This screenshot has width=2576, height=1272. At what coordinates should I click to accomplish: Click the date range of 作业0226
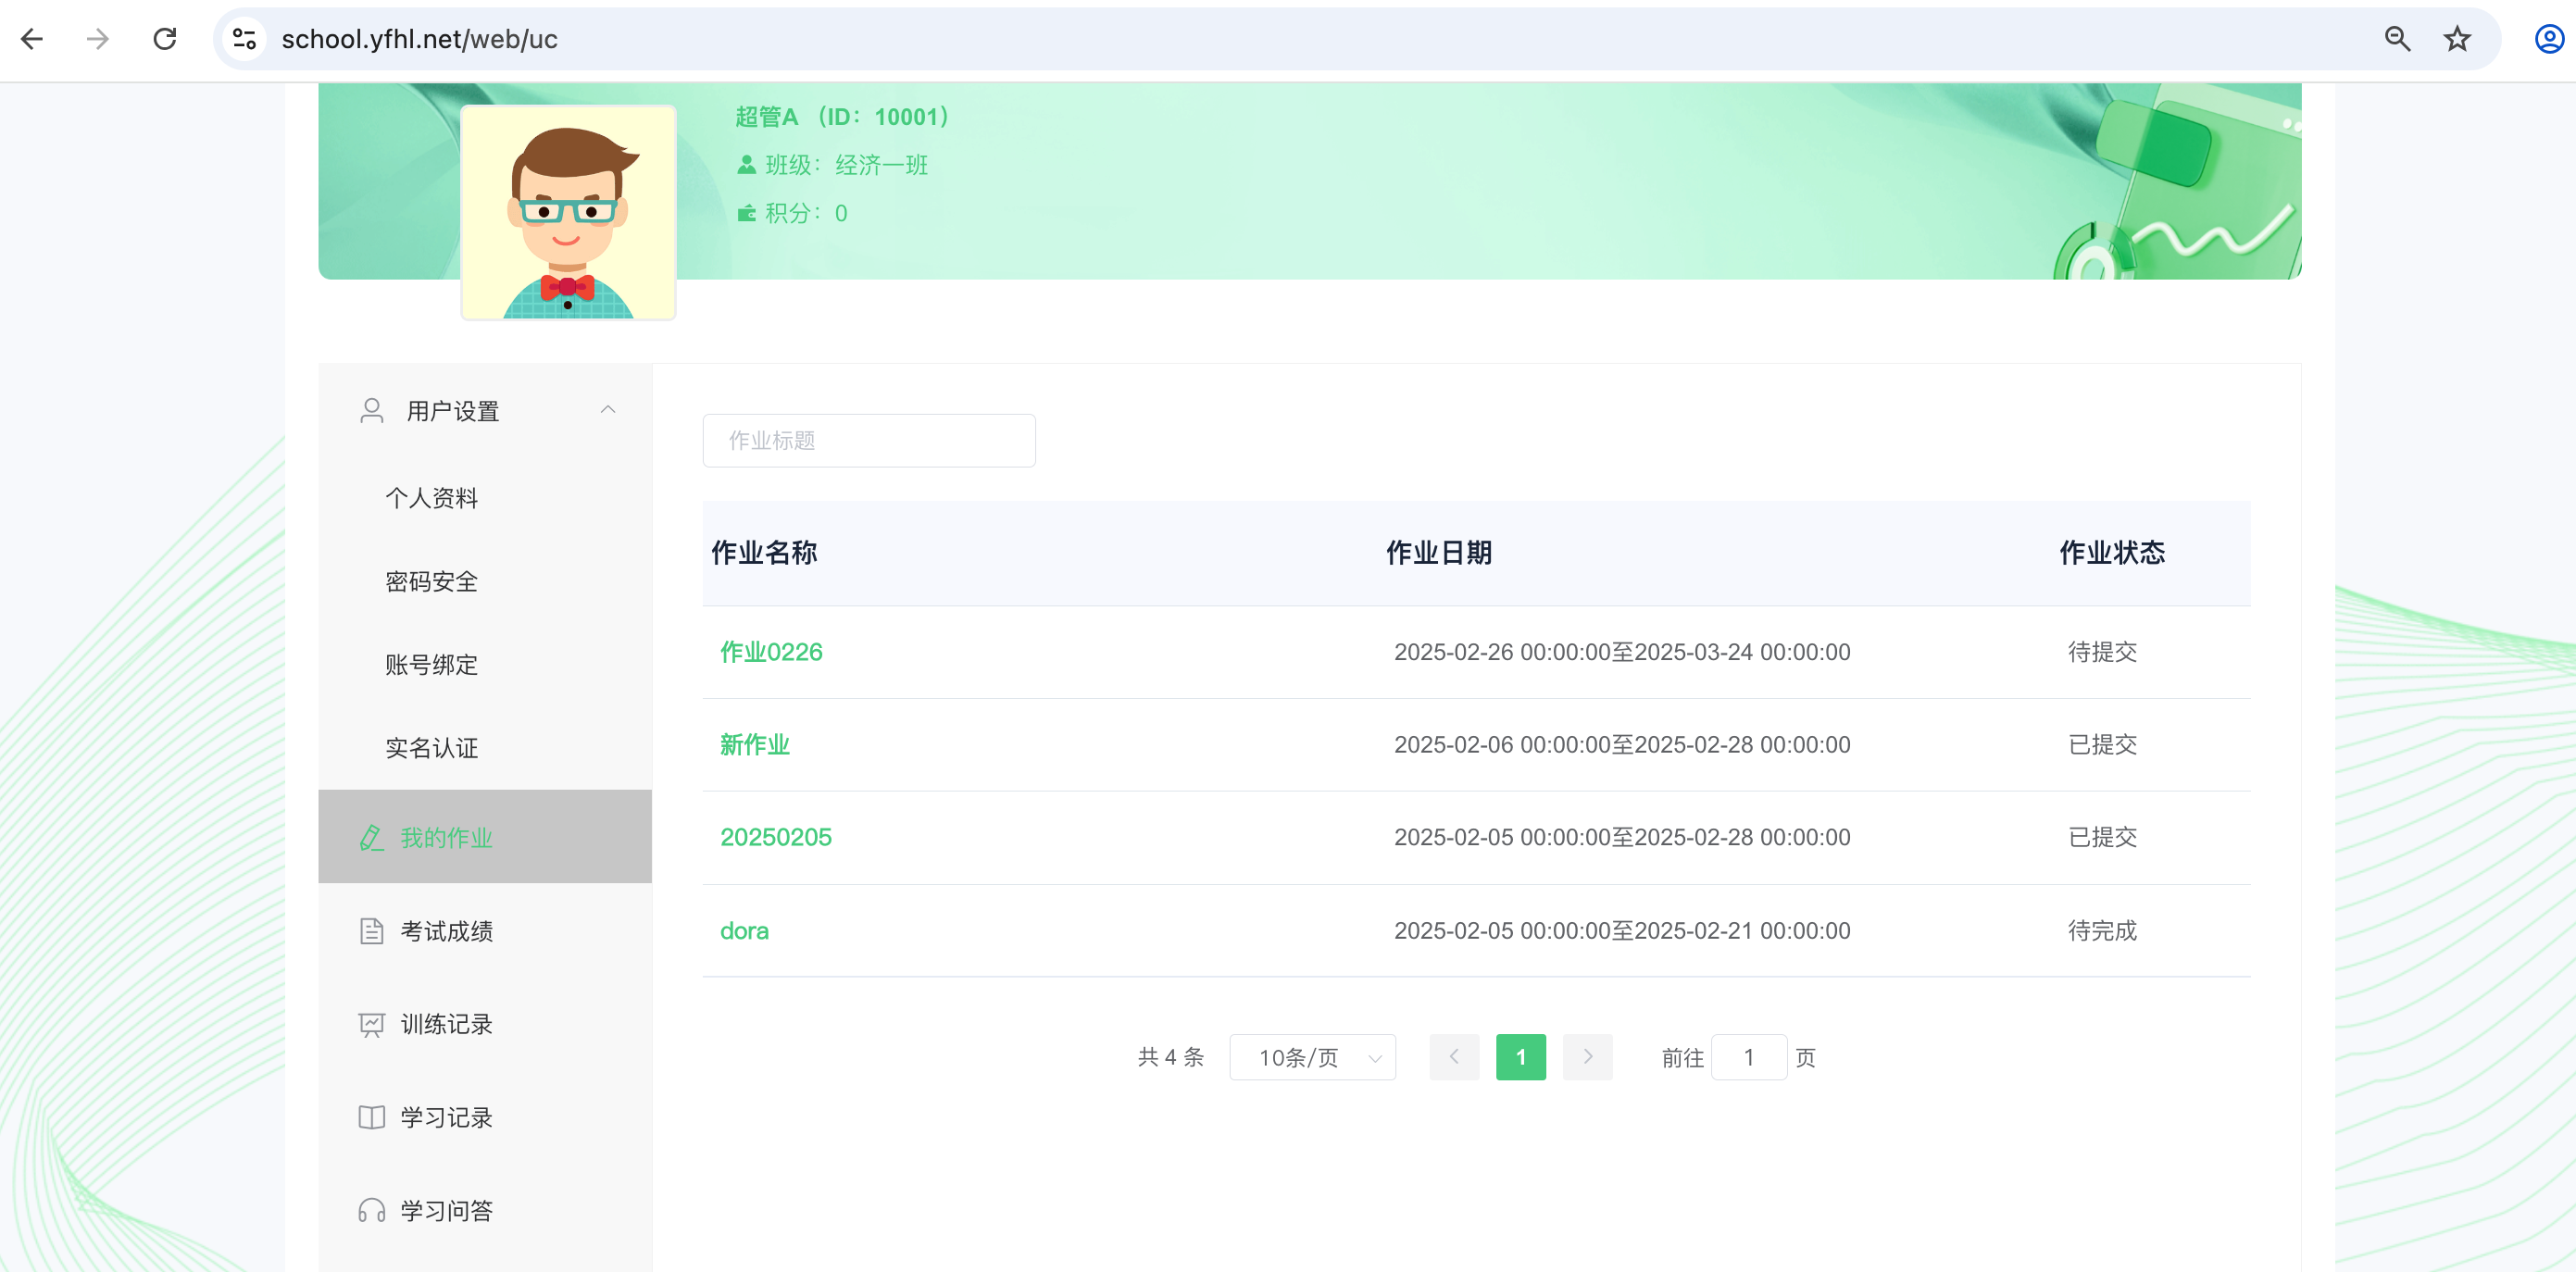pyautogui.click(x=1622, y=652)
